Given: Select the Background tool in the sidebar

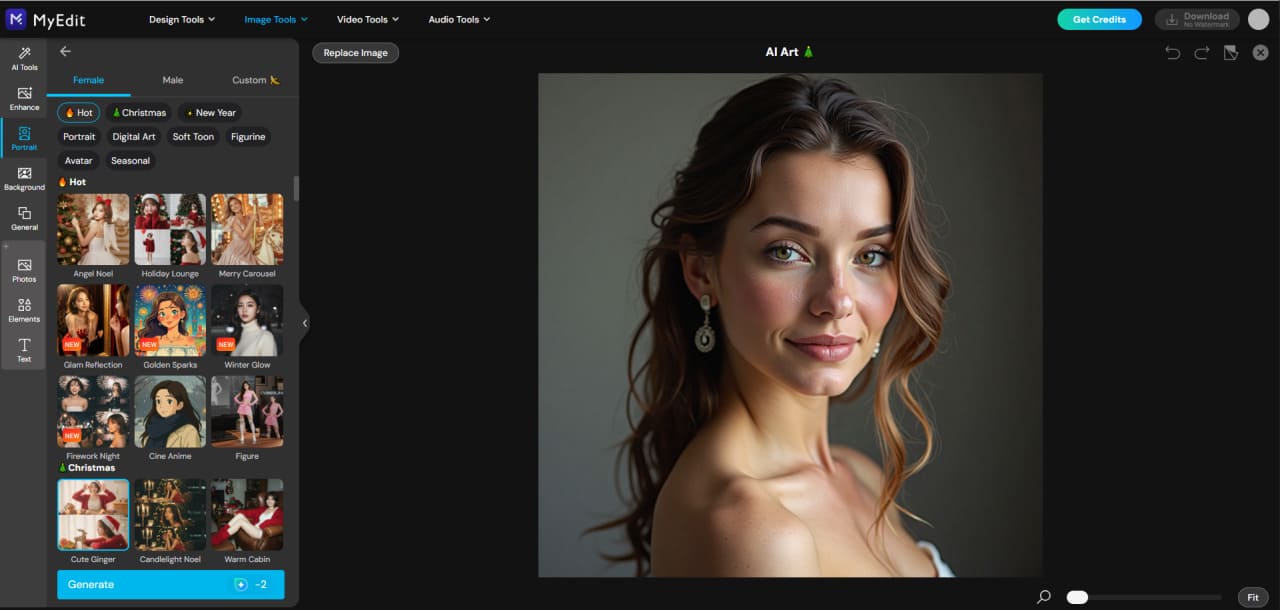Looking at the screenshot, I should 23,180.
